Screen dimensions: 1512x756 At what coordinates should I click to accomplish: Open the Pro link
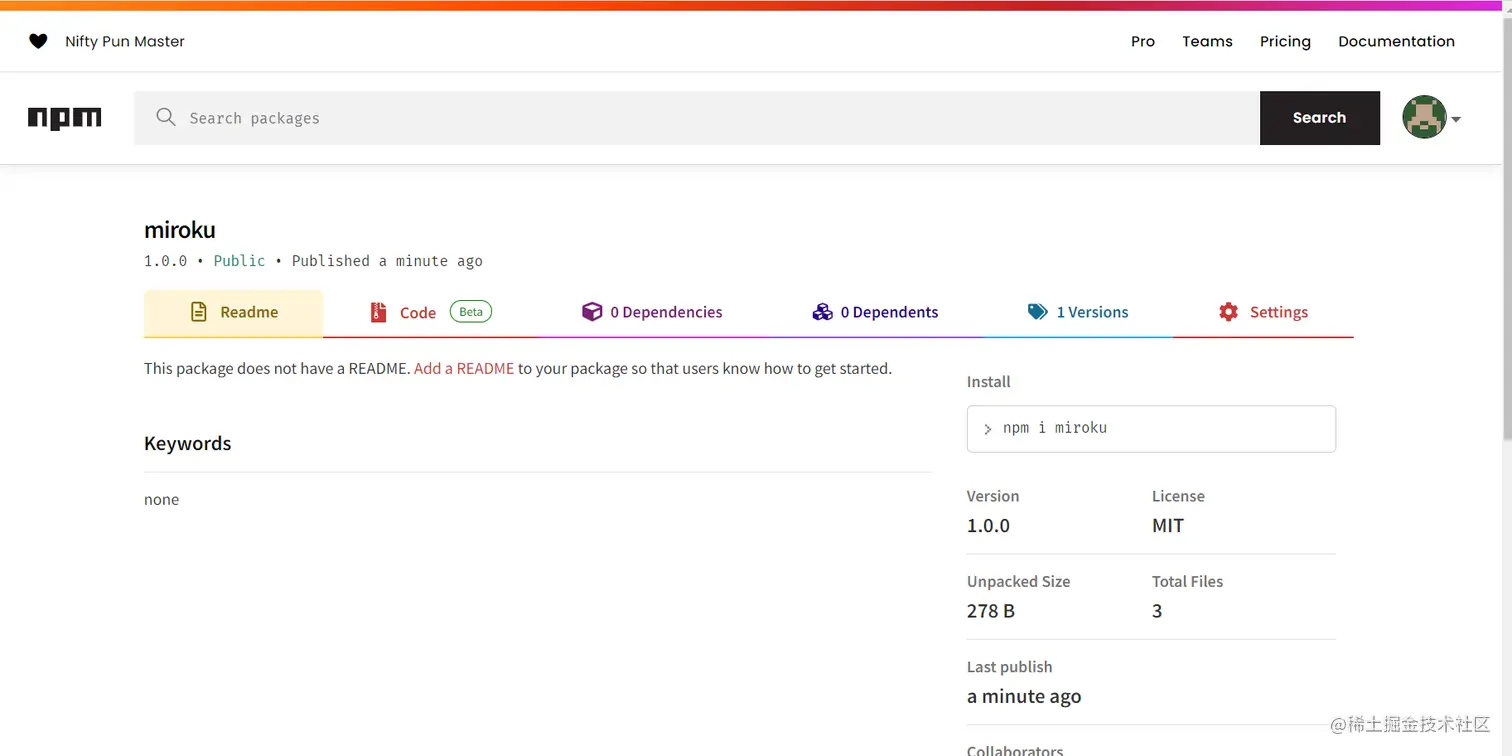1143,41
